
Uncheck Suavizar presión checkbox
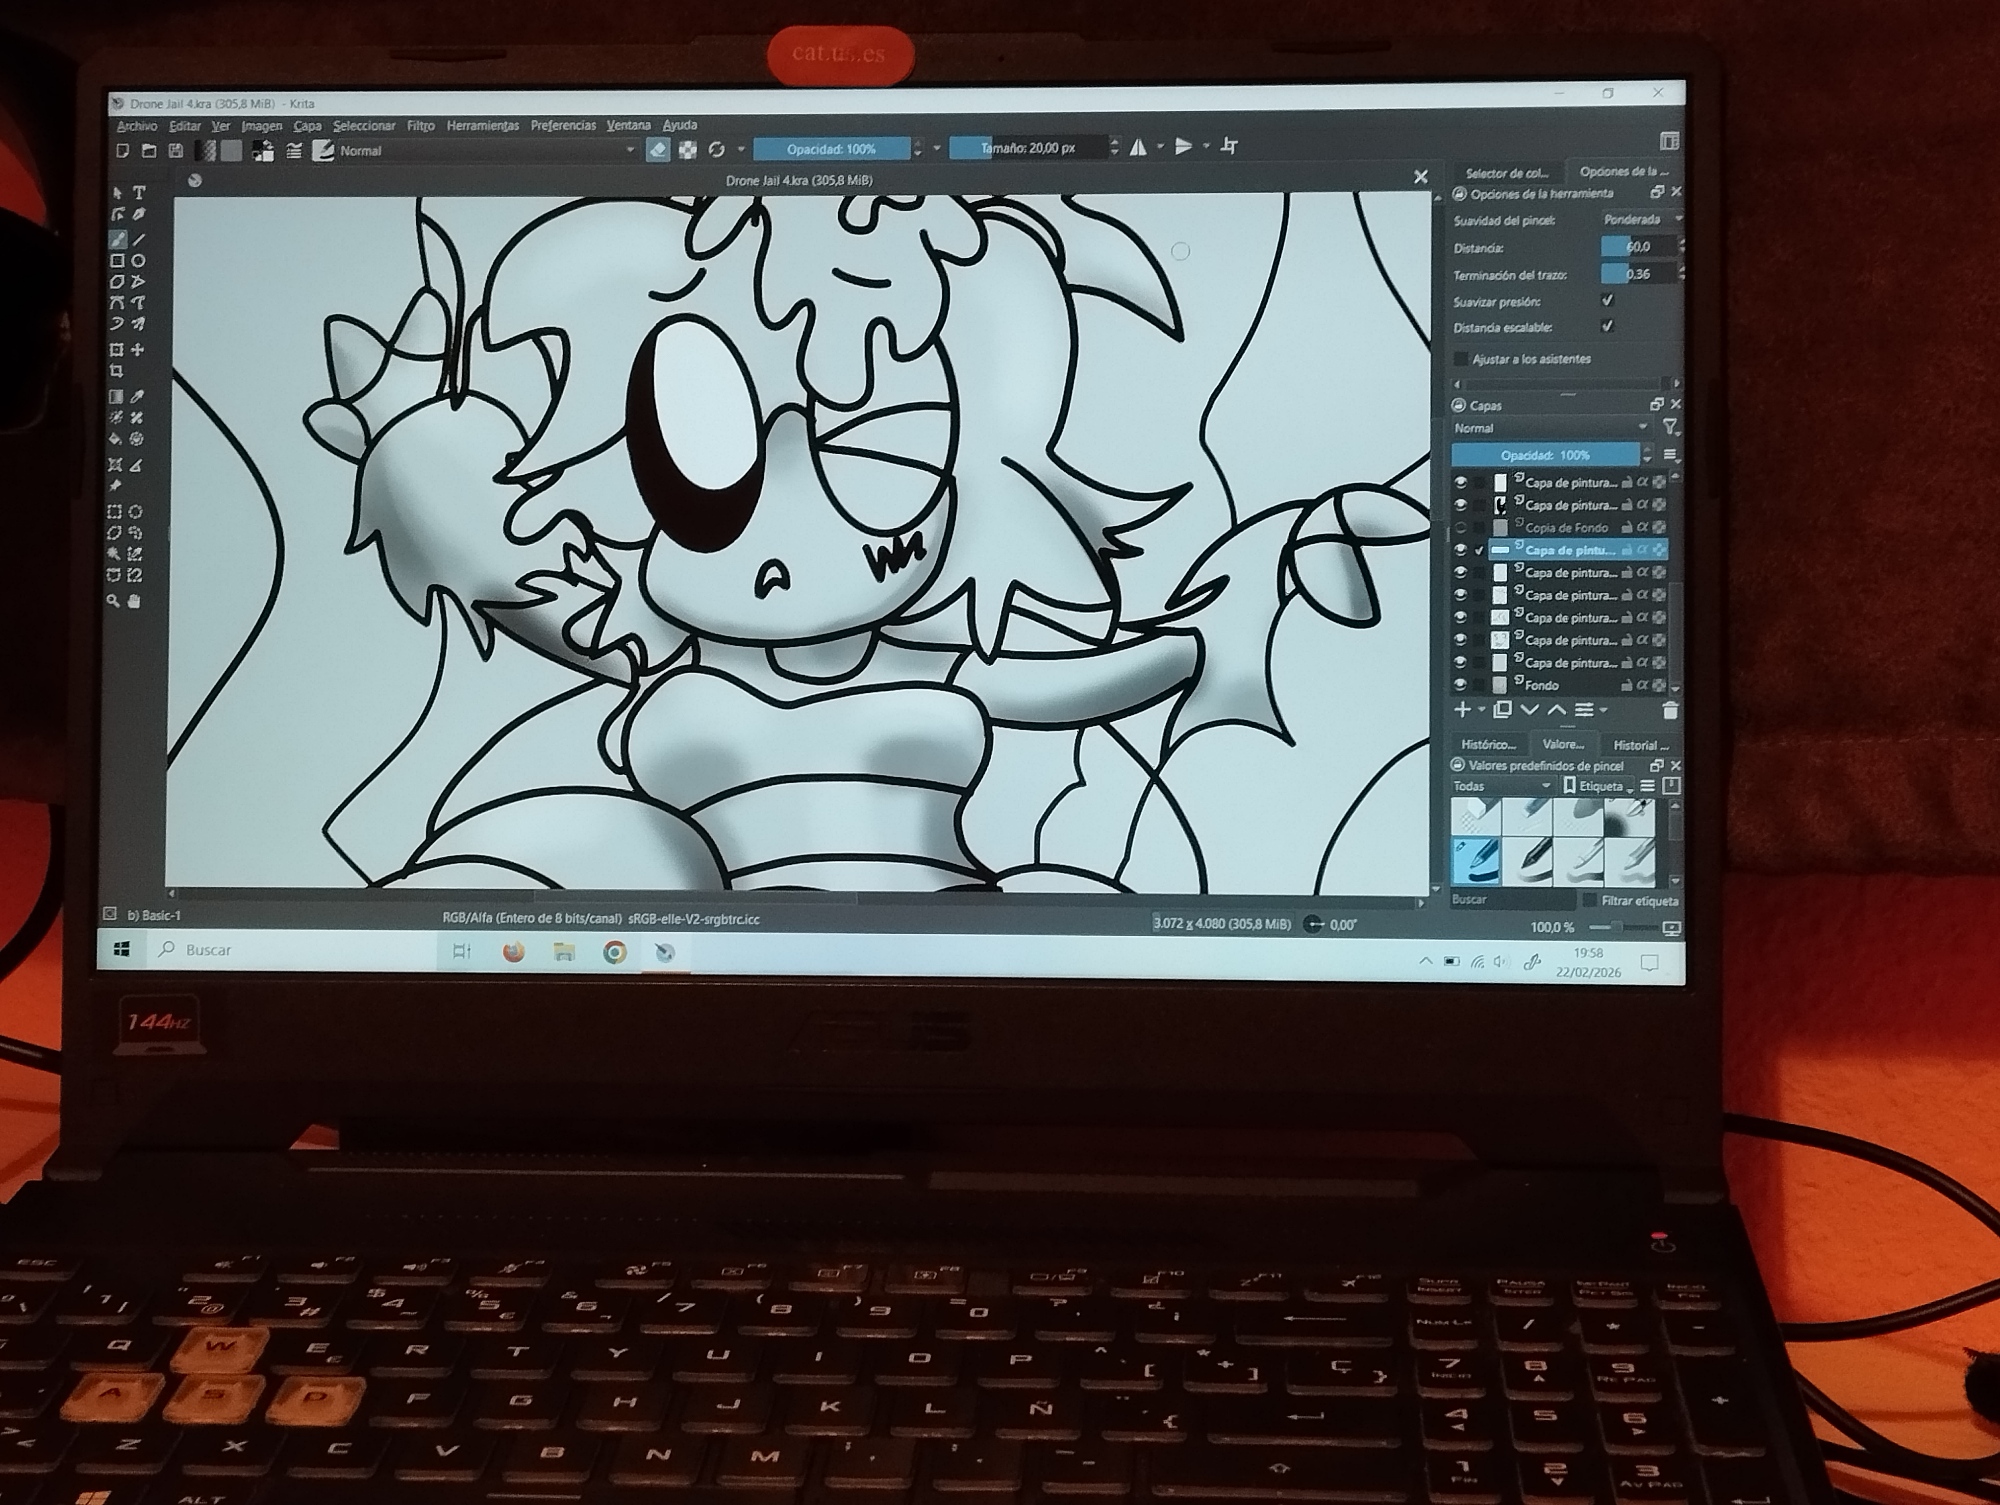1607,300
